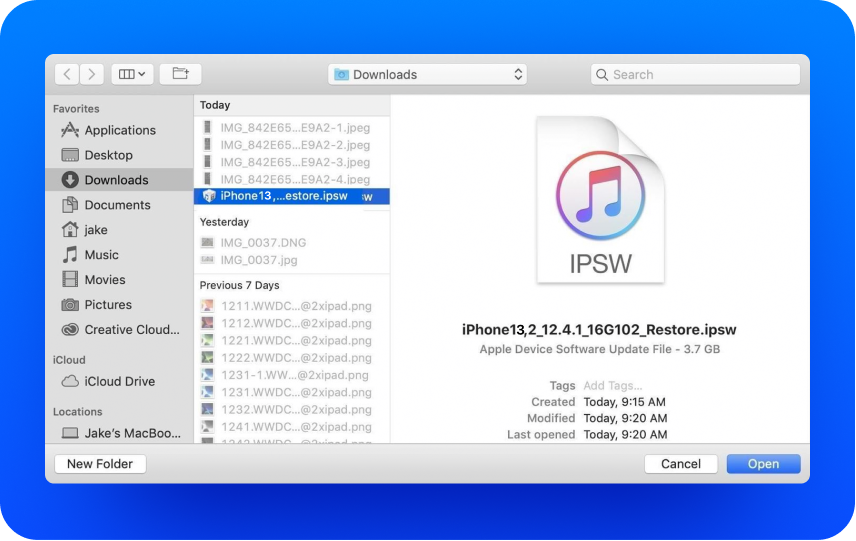Select IMG_0037.DNG file

(292, 242)
